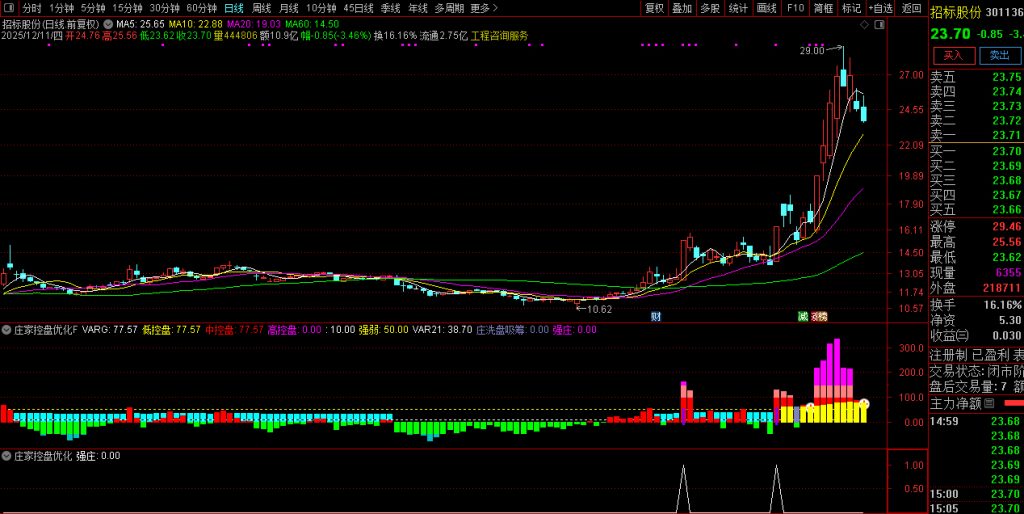1024x514 pixels.
Task: Select the 季线 quarterly chart tab
Action: pyautogui.click(x=391, y=8)
